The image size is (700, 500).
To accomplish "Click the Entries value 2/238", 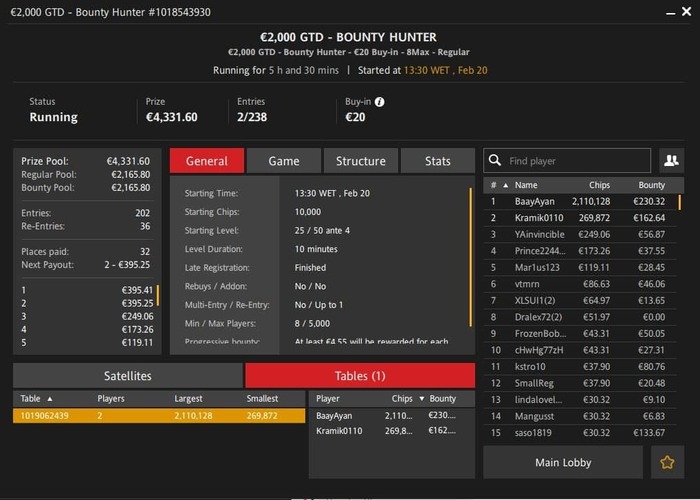I will (x=252, y=117).
